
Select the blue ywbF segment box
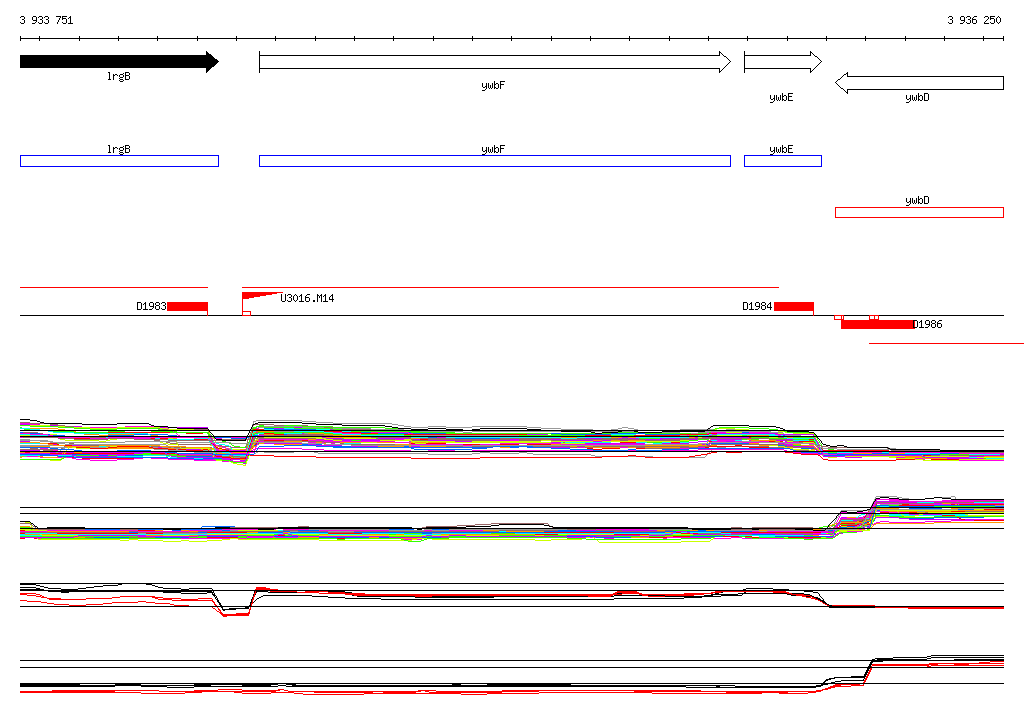(x=495, y=161)
